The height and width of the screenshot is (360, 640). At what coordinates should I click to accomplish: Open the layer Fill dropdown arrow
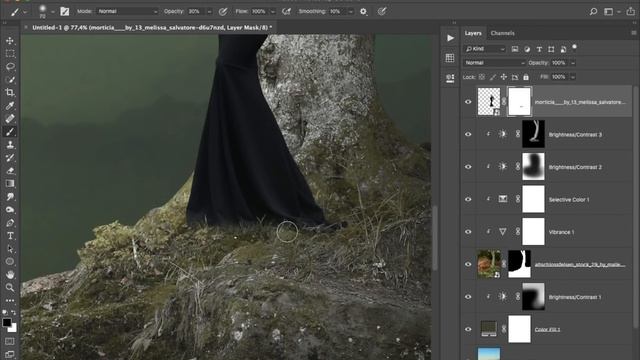click(x=573, y=77)
